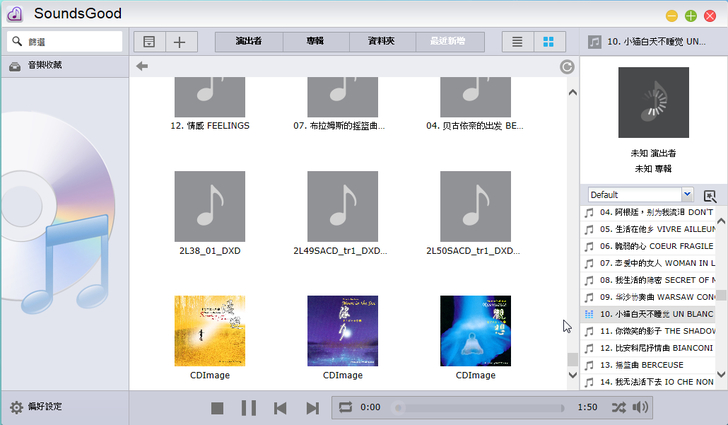
Task: Select playing track 10. UN BLANC
Action: [x=648, y=314]
